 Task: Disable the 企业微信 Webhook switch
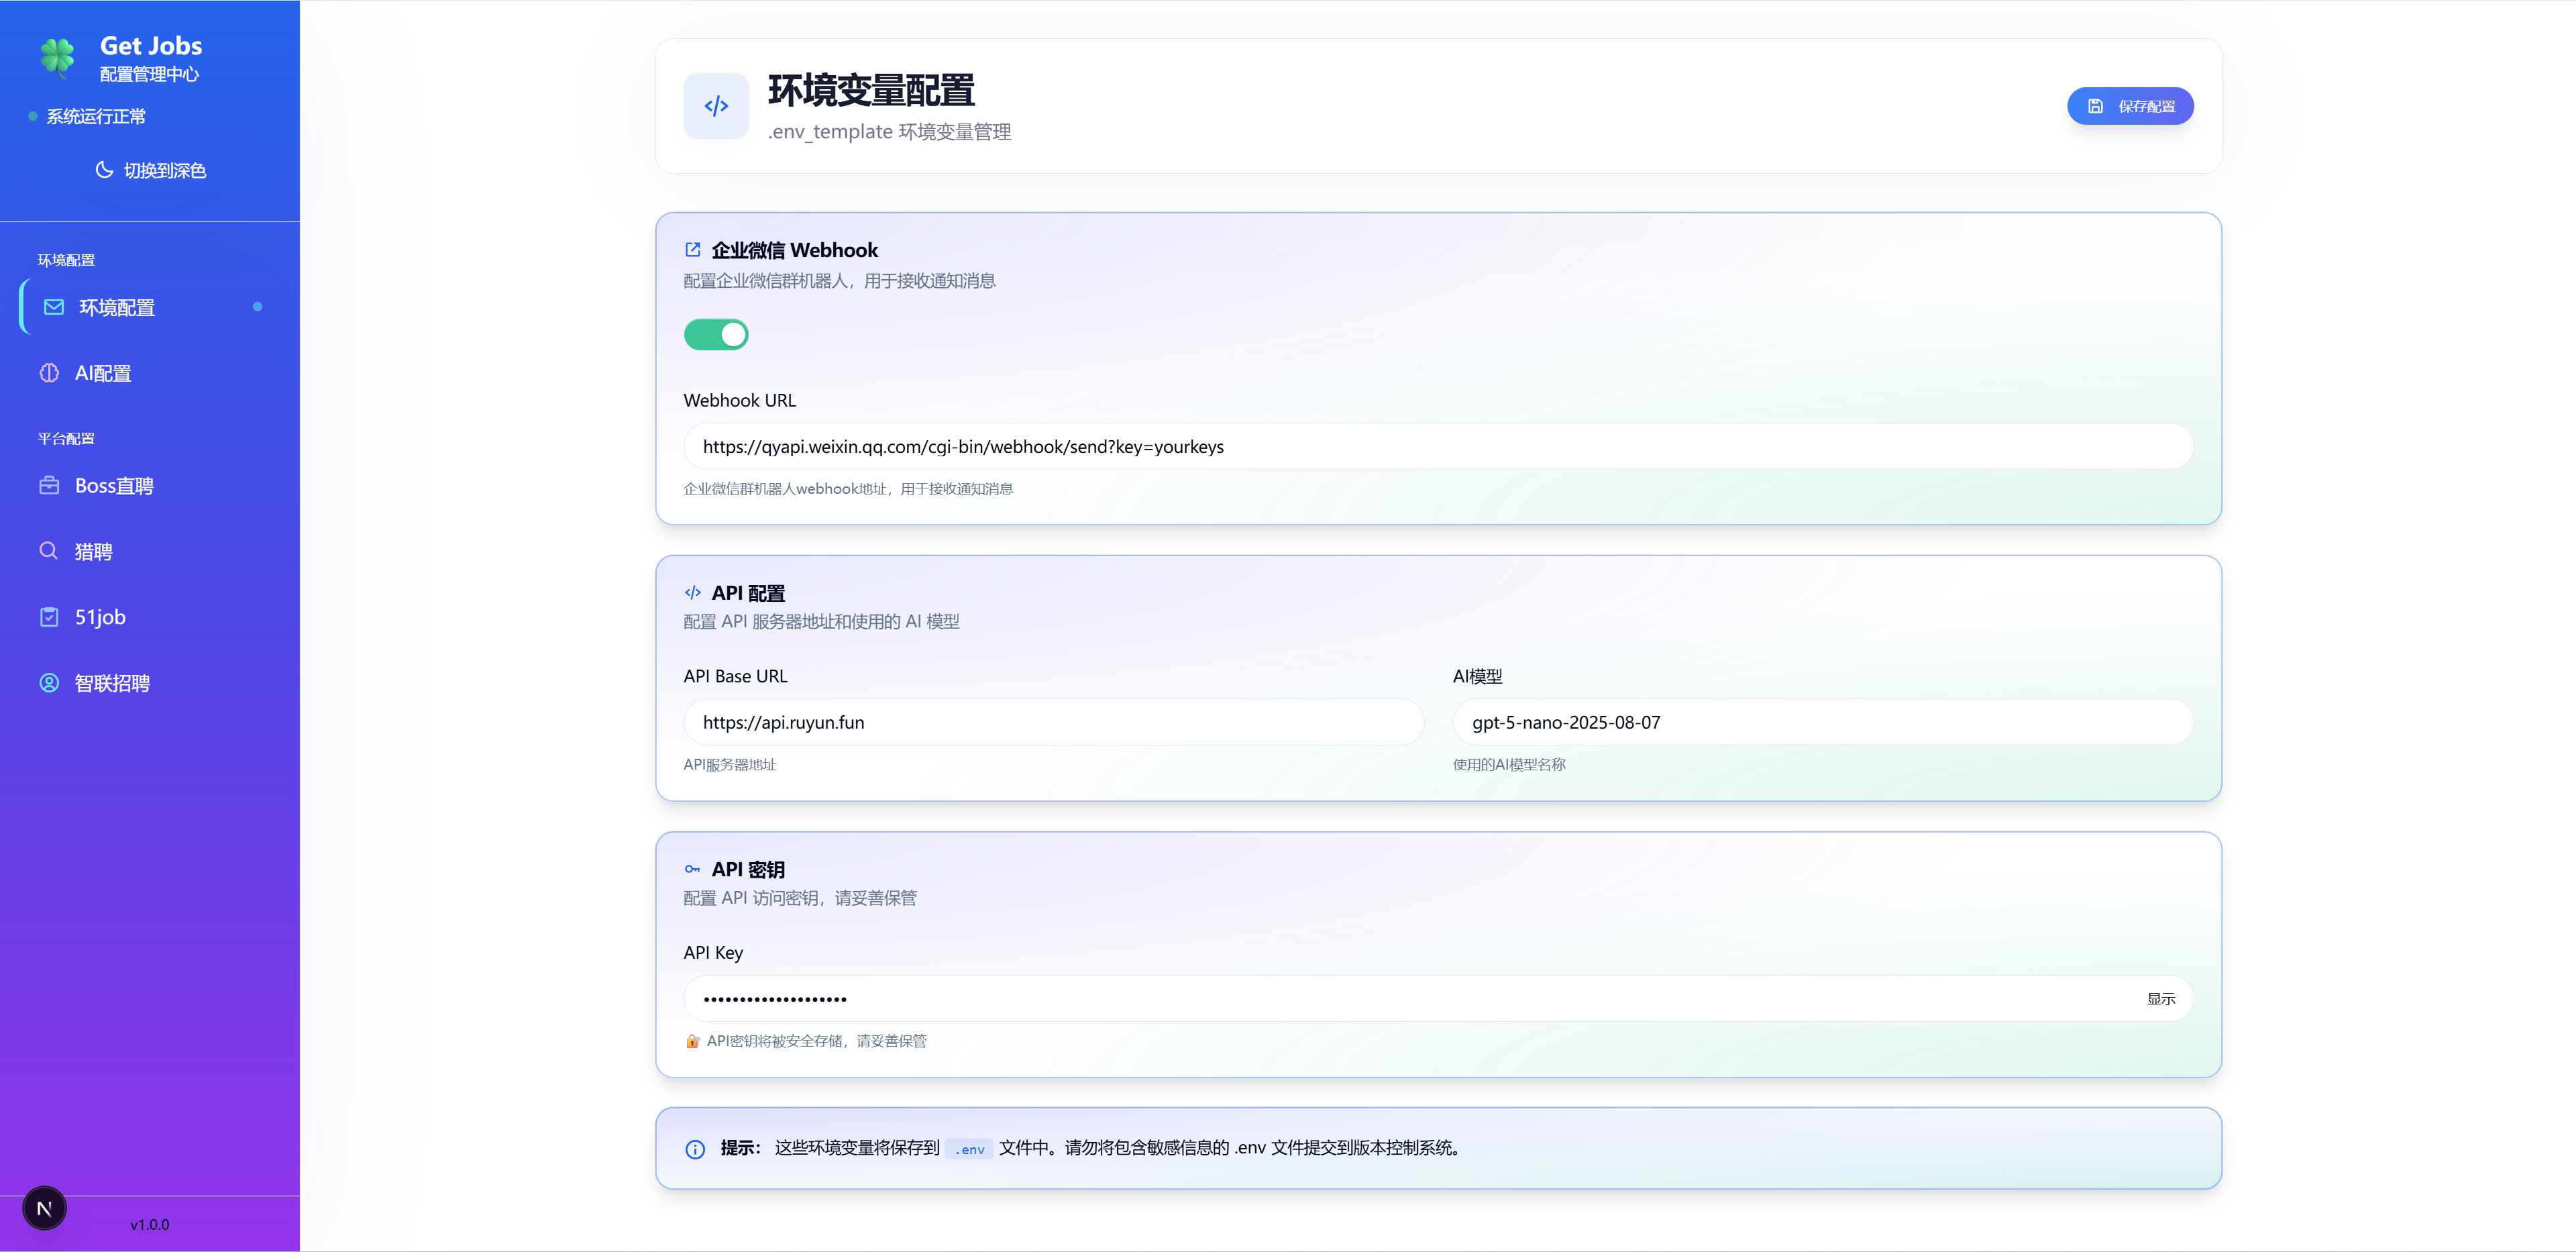716,334
